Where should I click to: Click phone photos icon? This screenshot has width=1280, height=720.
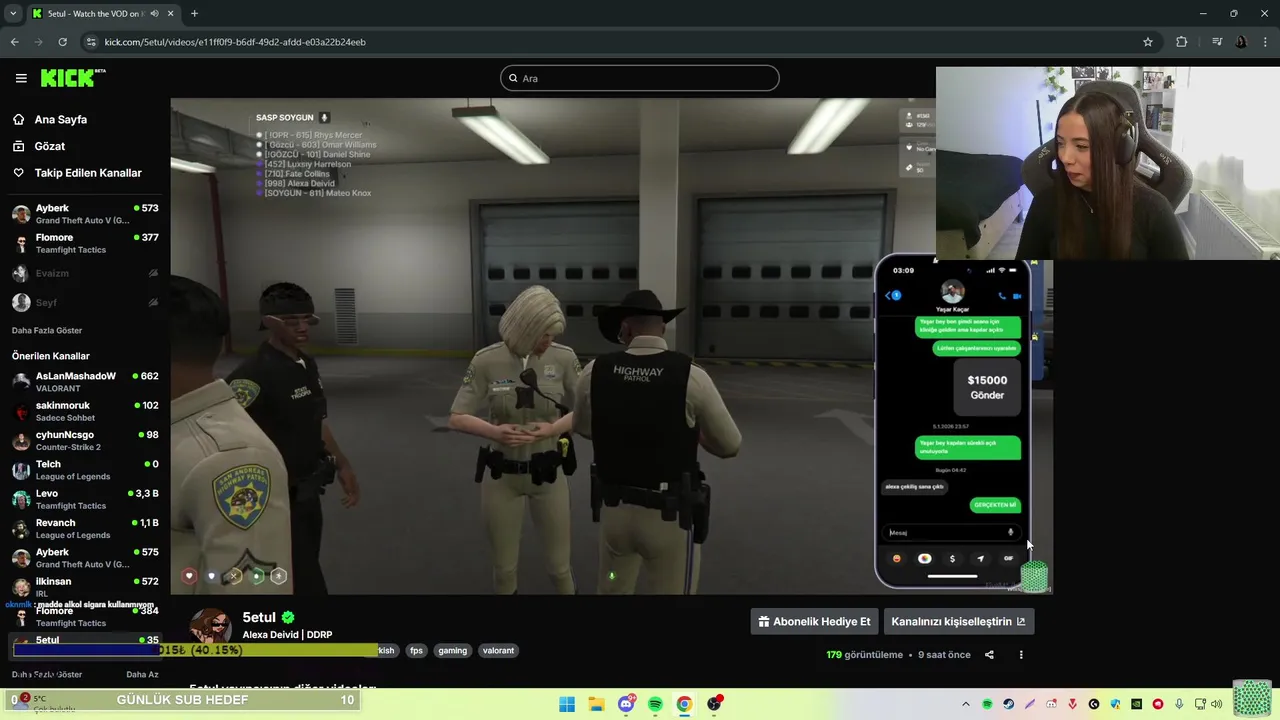924,559
